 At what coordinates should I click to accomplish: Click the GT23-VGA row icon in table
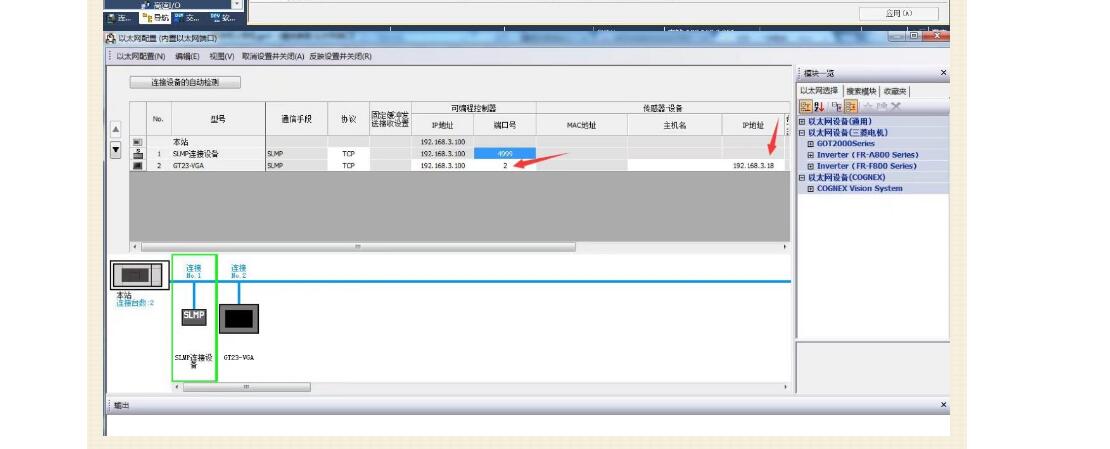pos(138,165)
